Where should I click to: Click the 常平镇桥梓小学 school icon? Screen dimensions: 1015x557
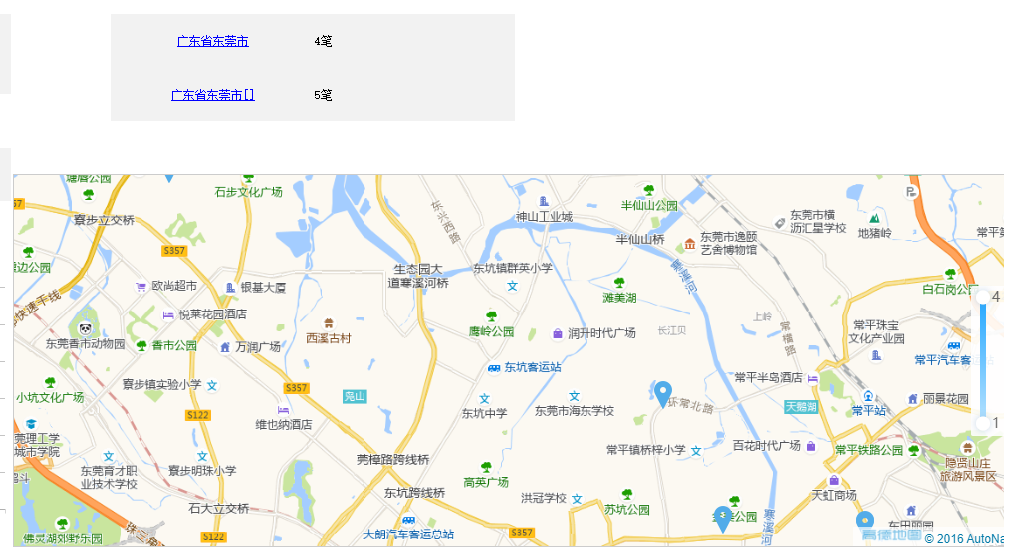pyautogui.click(x=696, y=451)
